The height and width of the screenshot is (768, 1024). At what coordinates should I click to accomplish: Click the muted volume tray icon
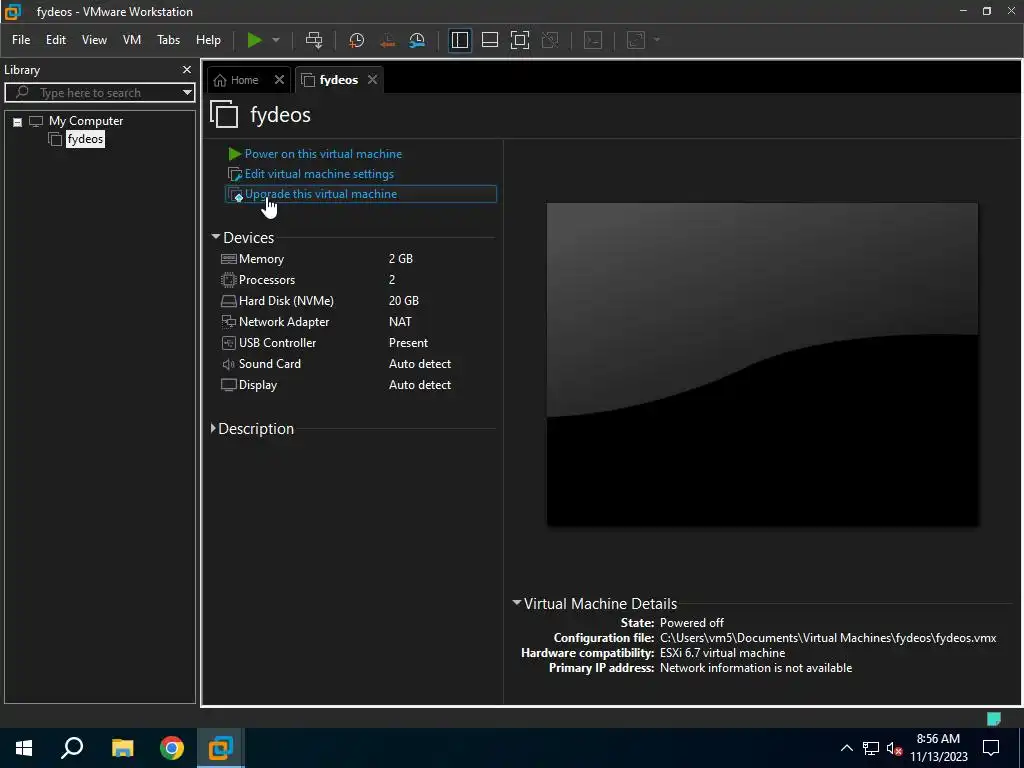tap(894, 748)
